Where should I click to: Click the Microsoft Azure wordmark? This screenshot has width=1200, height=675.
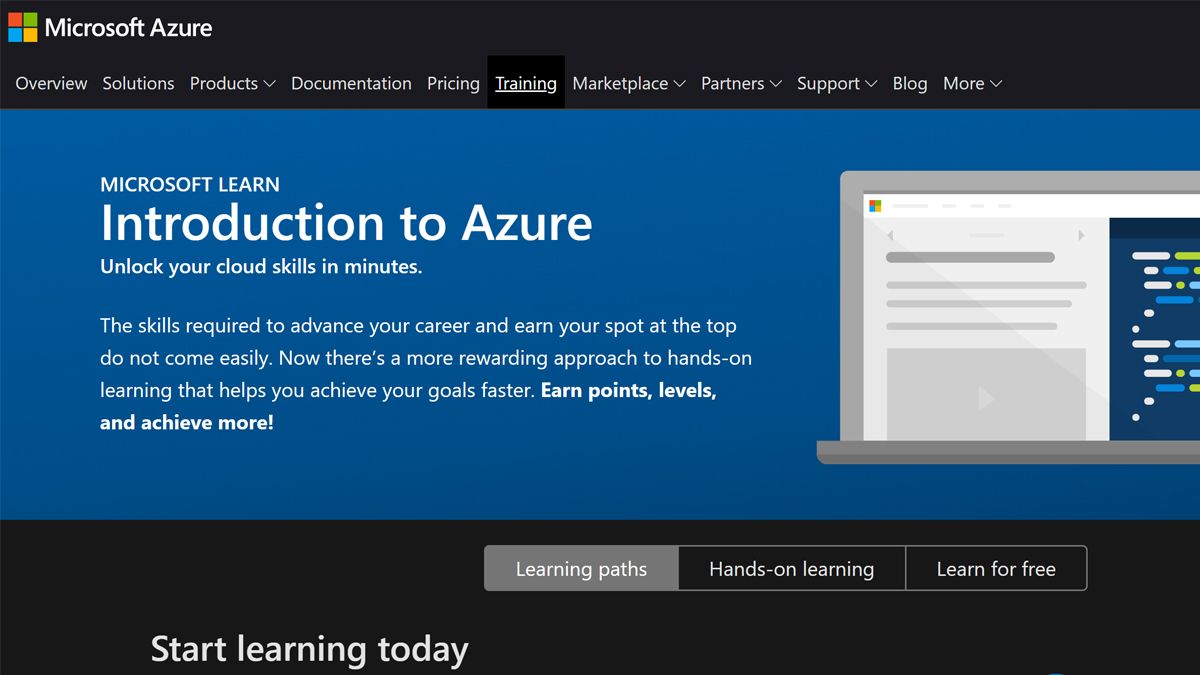128,27
